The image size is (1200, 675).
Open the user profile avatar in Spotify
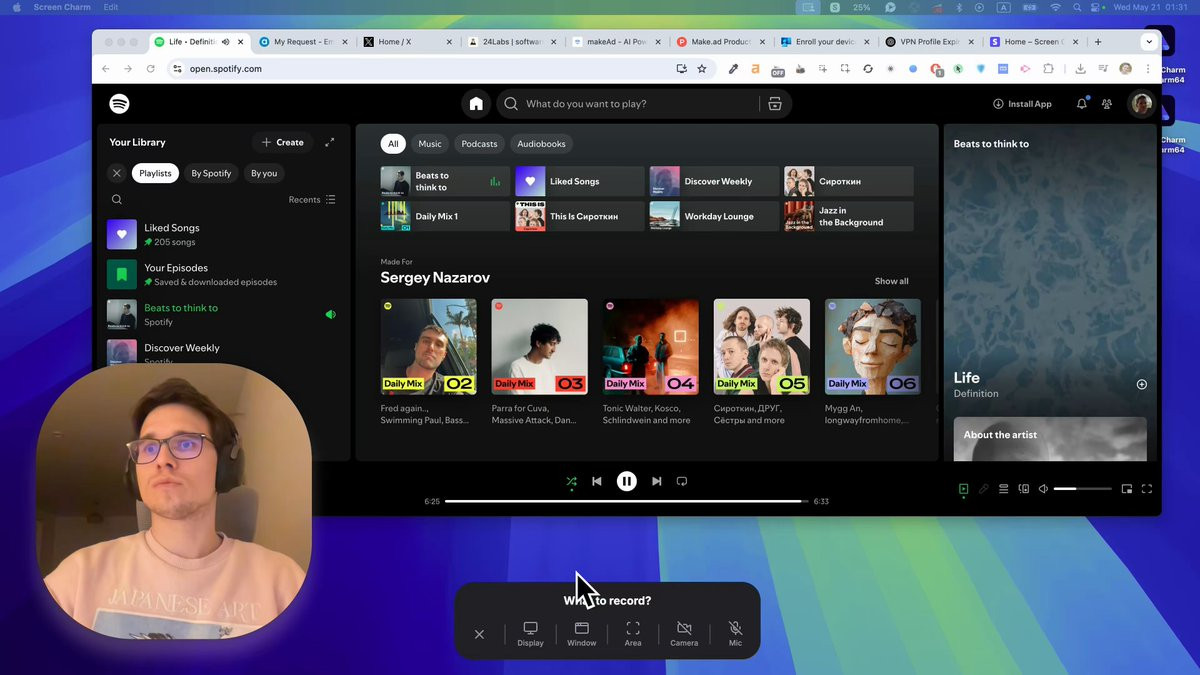click(1141, 104)
